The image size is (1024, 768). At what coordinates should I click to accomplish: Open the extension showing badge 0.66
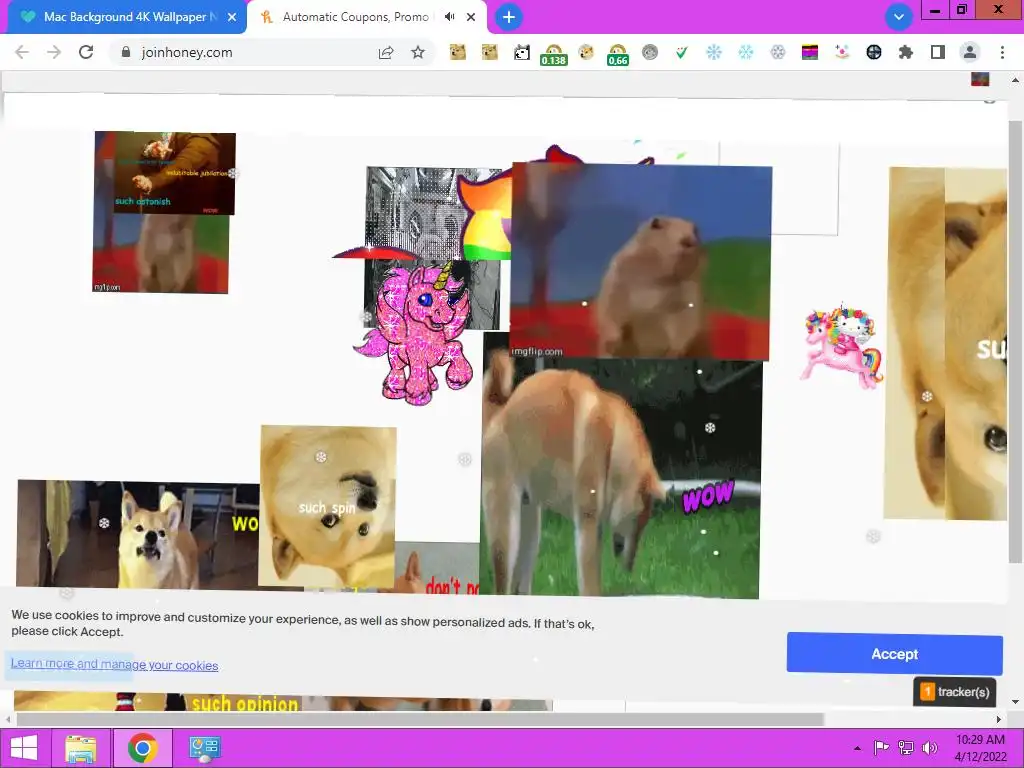click(617, 54)
